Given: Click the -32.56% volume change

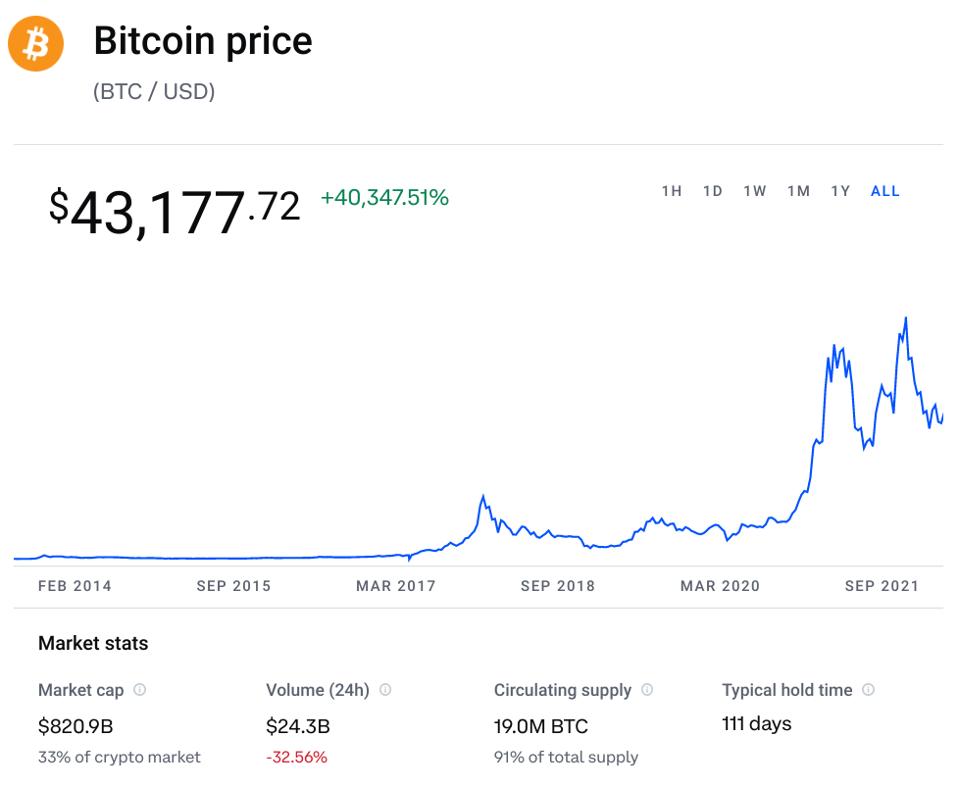Looking at the screenshot, I should (296, 757).
